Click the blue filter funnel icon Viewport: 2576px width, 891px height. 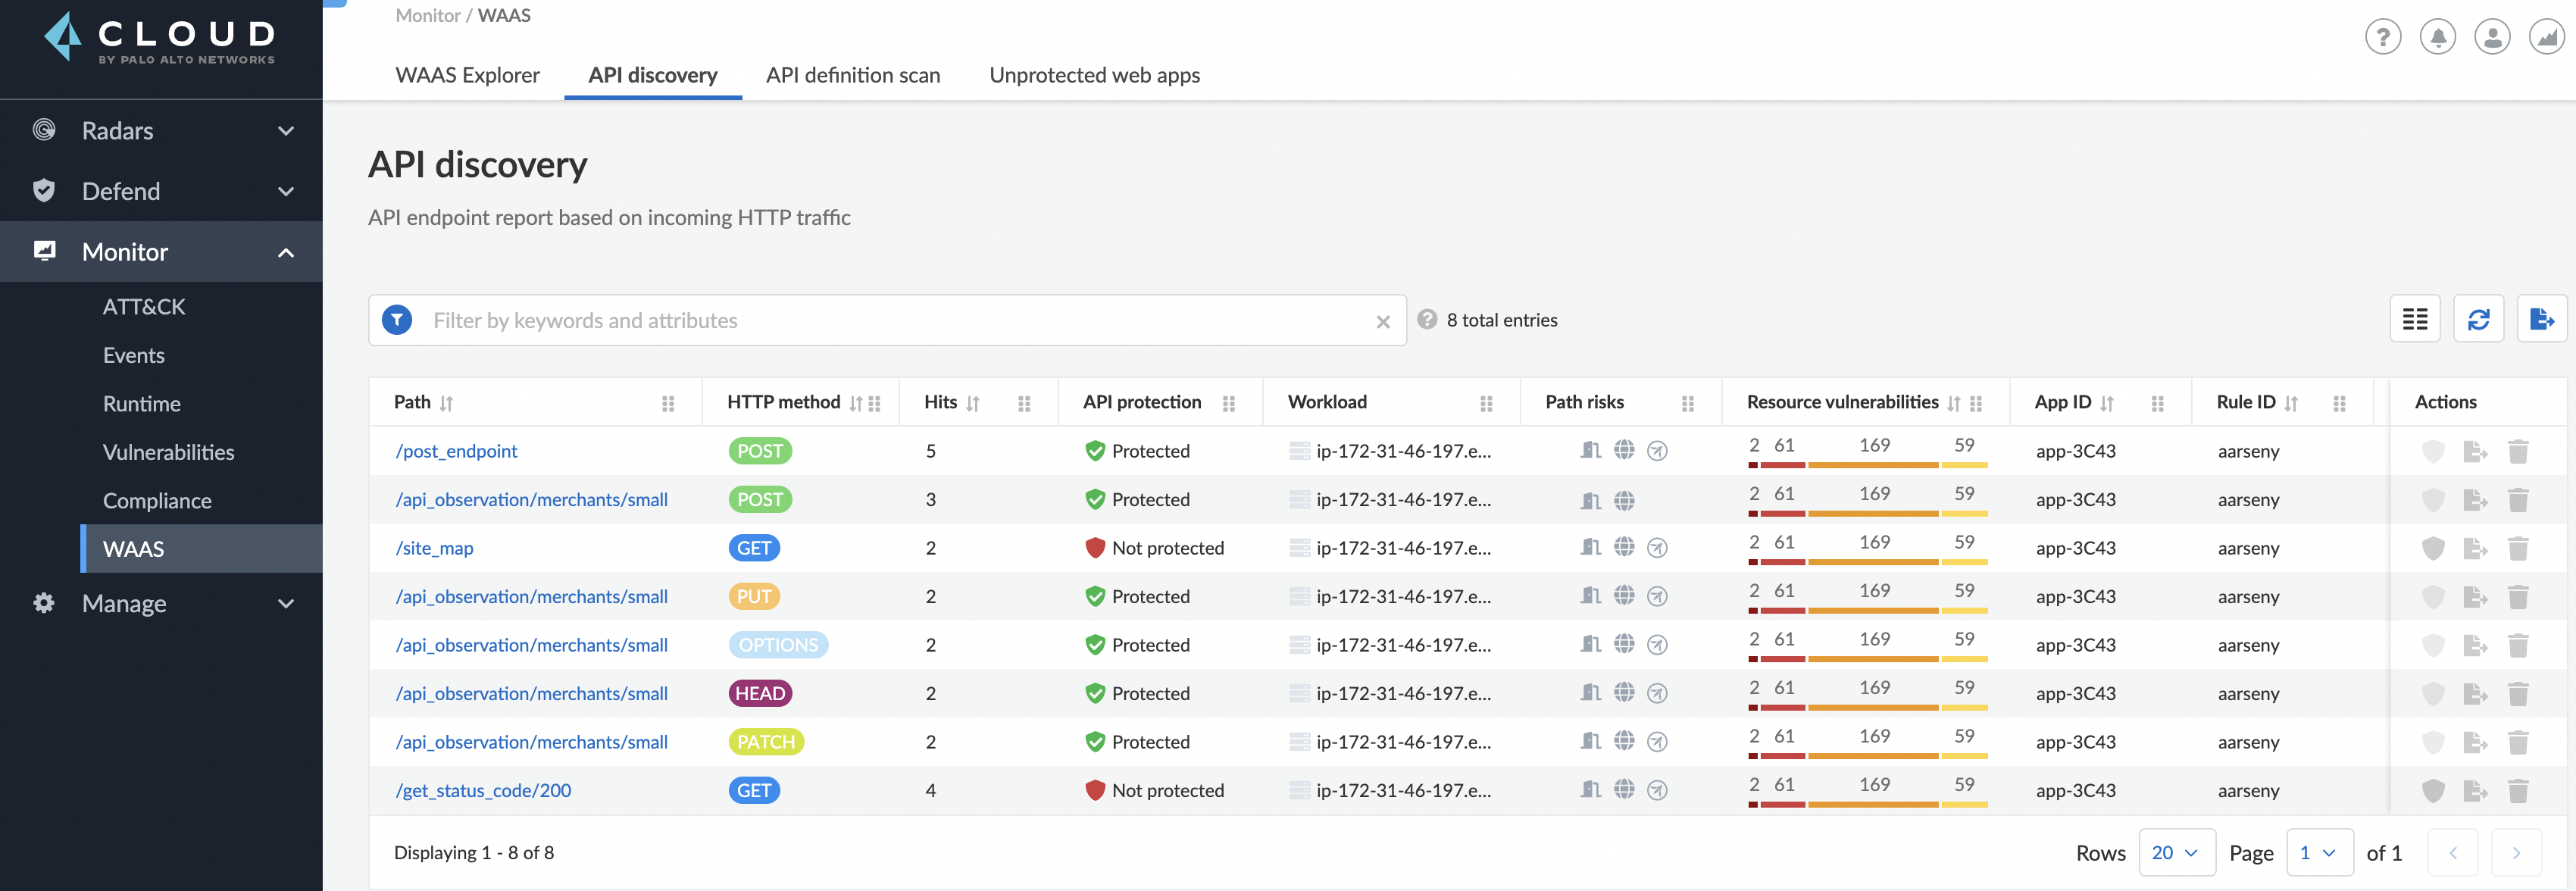click(397, 320)
